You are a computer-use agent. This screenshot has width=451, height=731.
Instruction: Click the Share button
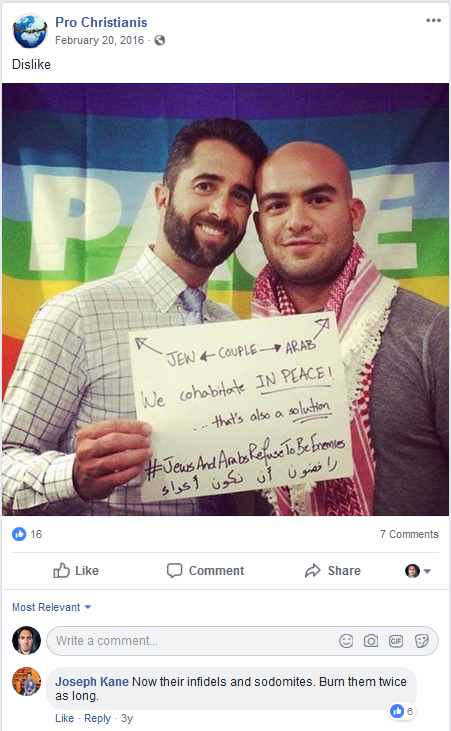333,571
